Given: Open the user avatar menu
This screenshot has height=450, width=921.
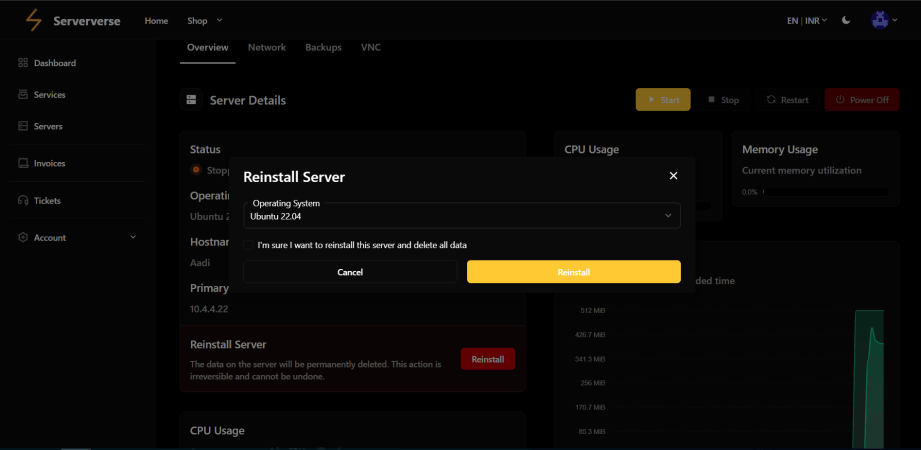Looking at the screenshot, I should tap(879, 21).
